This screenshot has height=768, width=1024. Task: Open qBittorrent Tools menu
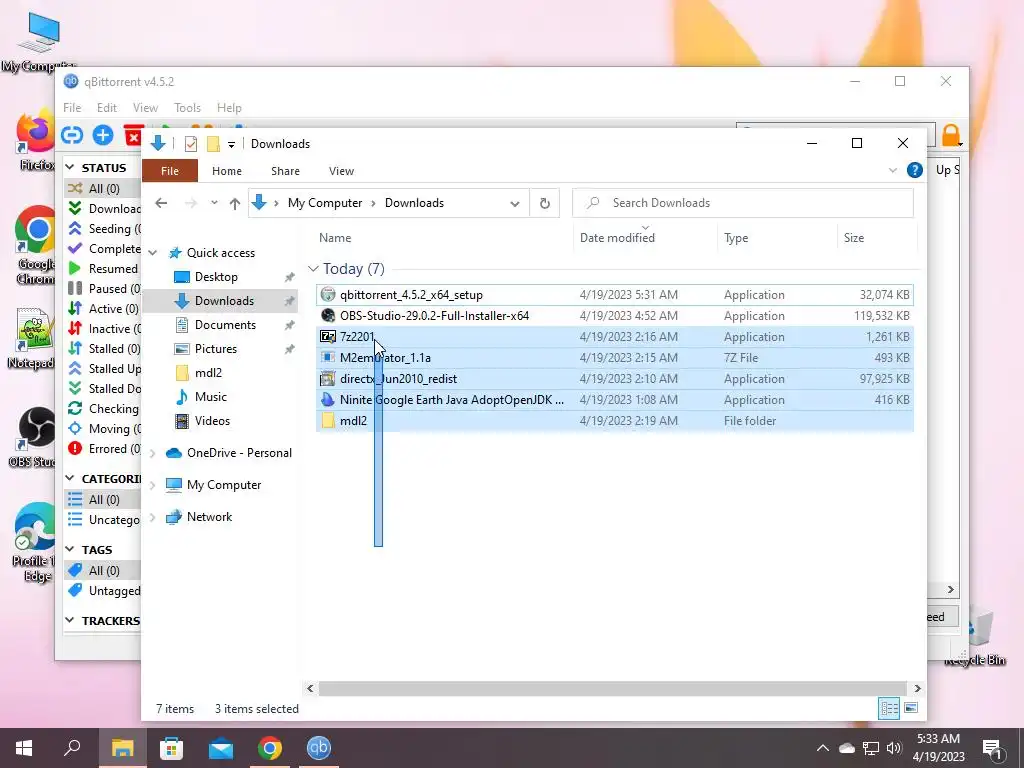coord(187,108)
